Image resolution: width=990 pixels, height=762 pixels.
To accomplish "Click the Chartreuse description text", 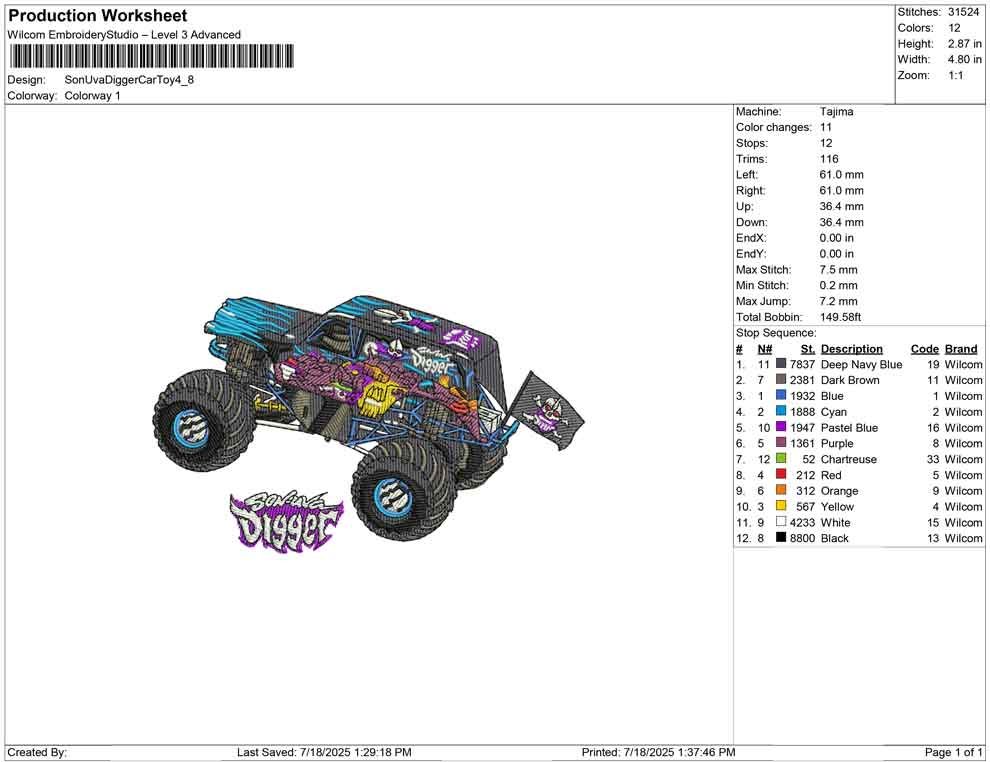I will tap(849, 459).
